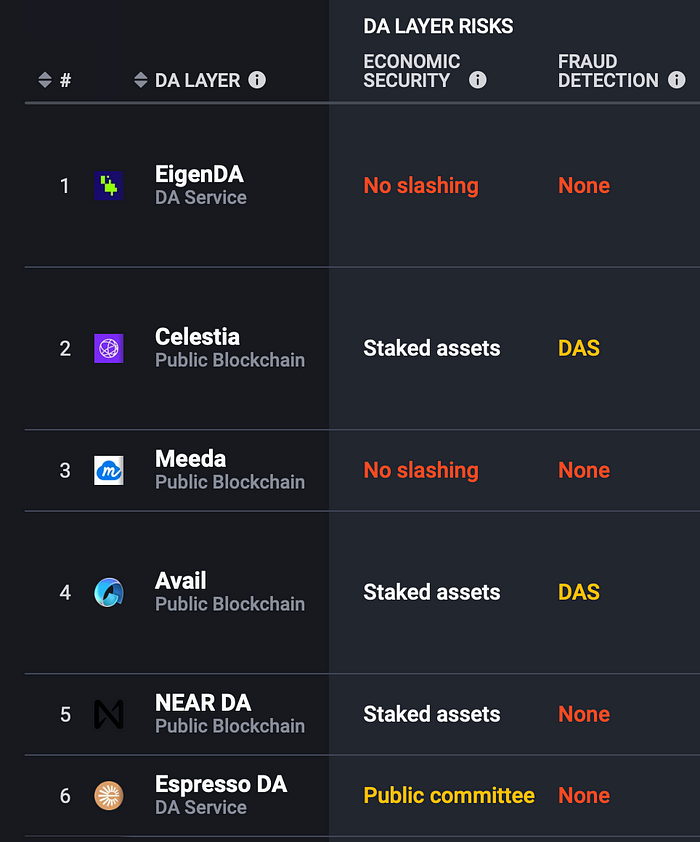Open the Avail project link

pyautogui.click(x=180, y=580)
